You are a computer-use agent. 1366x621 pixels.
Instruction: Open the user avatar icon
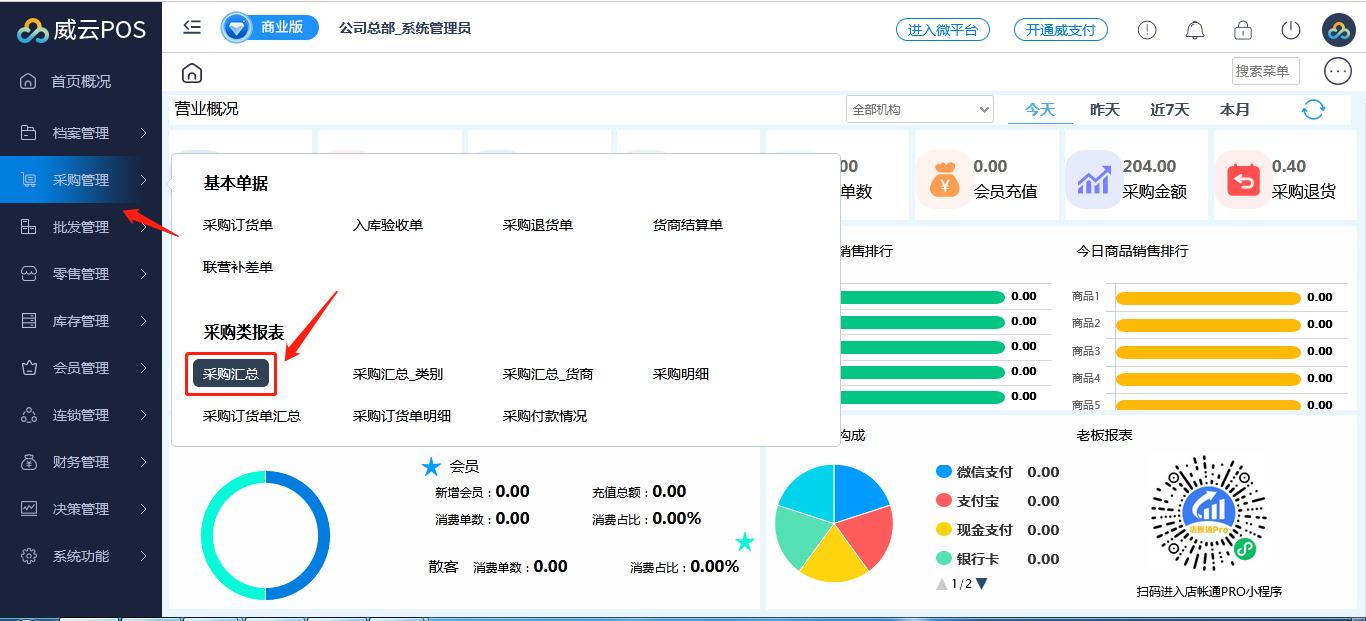pos(1338,30)
